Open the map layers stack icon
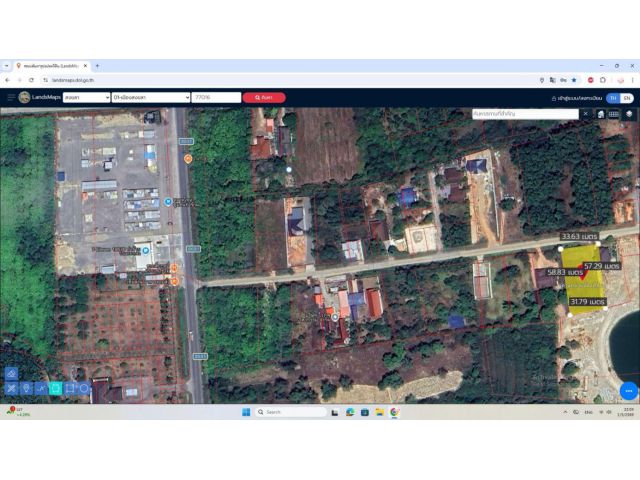This screenshot has height=480, width=640. point(629,114)
